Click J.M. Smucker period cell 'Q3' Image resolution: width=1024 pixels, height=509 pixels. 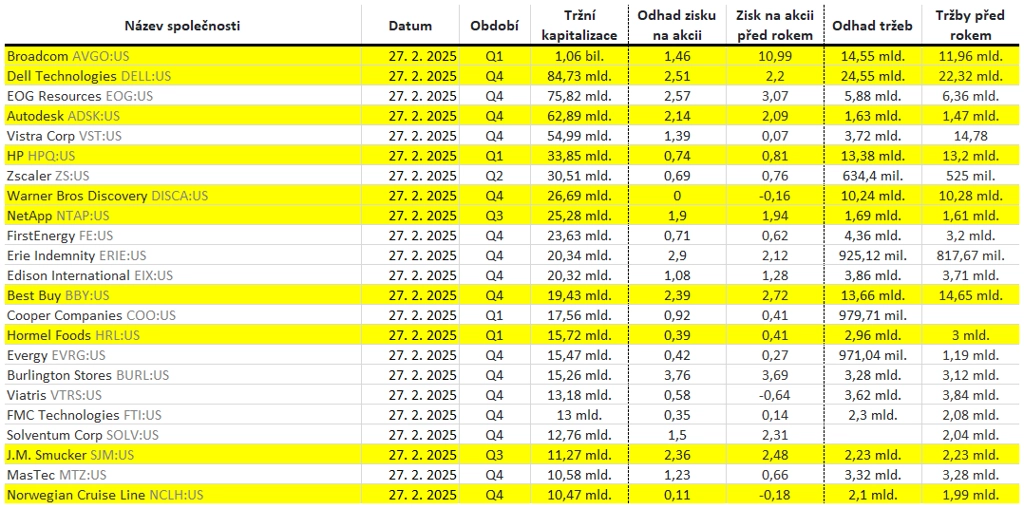494,455
